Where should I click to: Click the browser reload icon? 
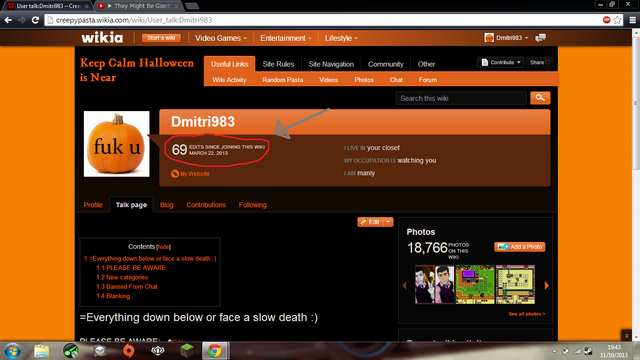(x=36, y=20)
